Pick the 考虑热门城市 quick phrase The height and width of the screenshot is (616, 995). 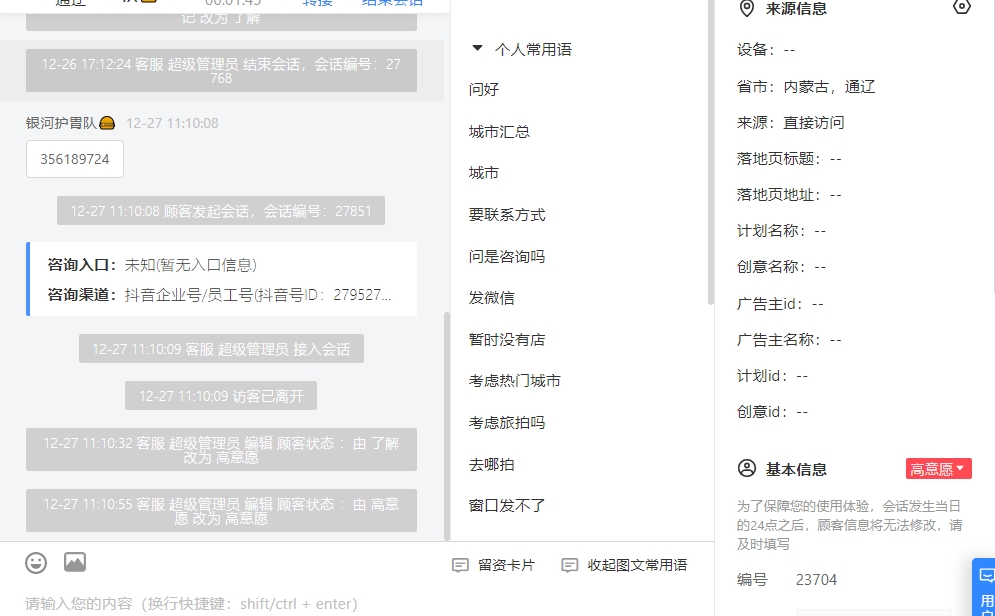[515, 381]
